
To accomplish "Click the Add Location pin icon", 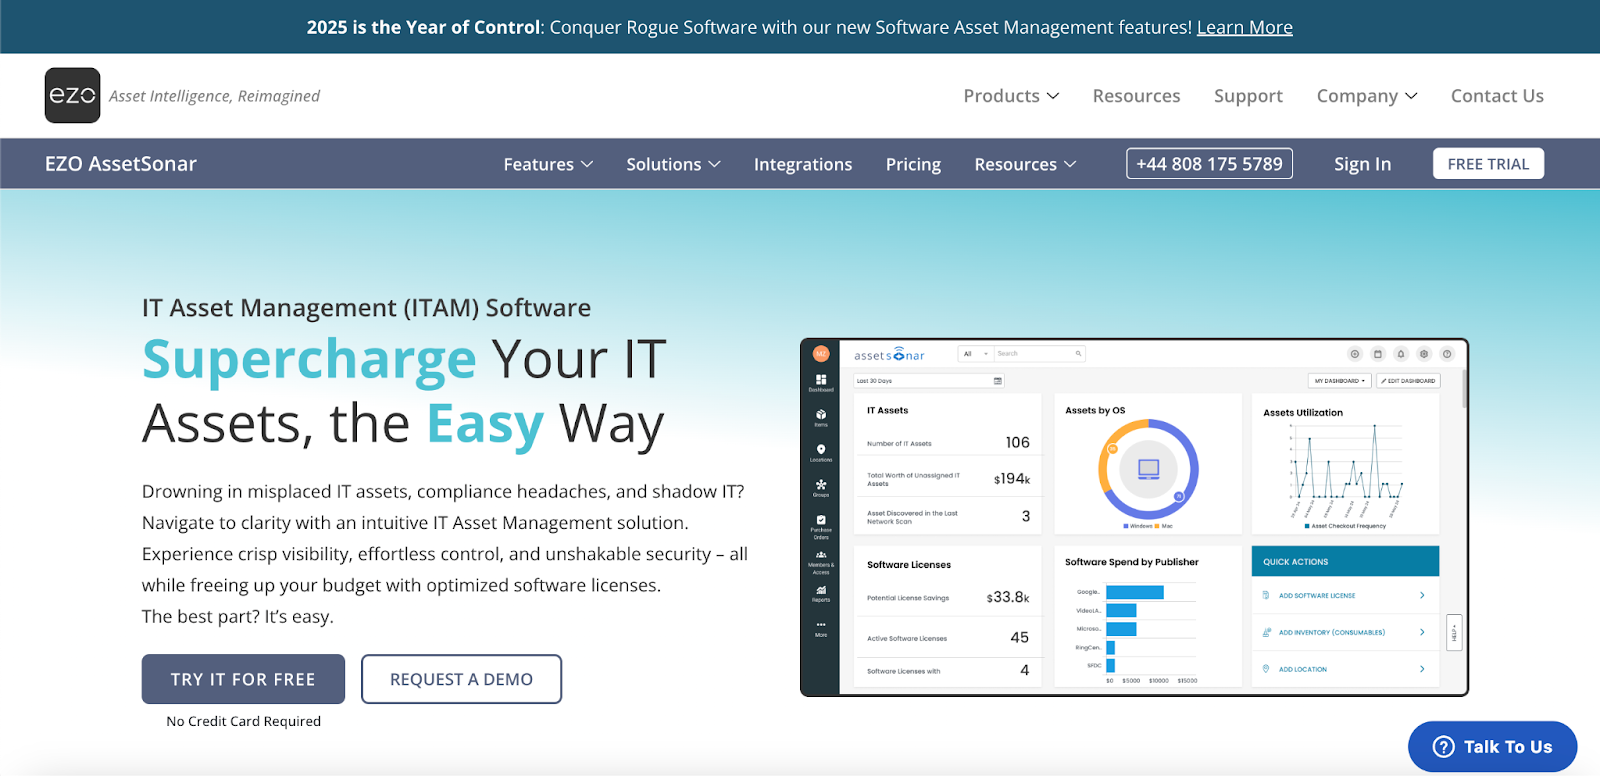I will pos(1266,669).
